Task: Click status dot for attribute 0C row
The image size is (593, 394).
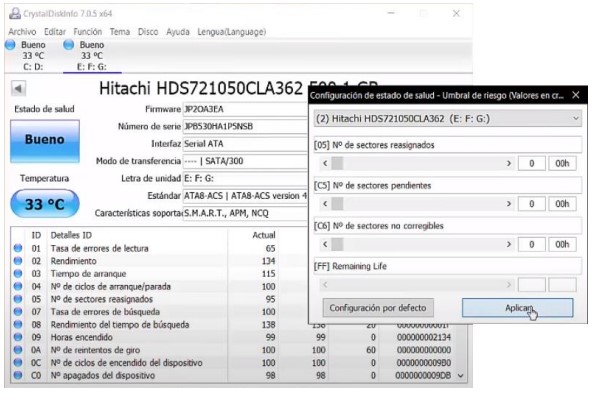Action: tap(17, 363)
